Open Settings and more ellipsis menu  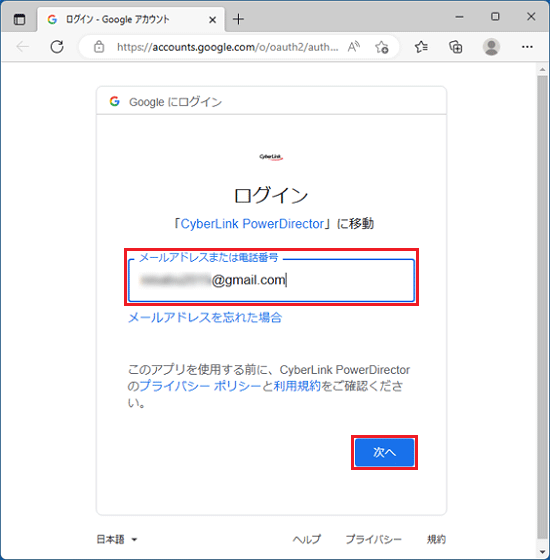click(x=527, y=47)
